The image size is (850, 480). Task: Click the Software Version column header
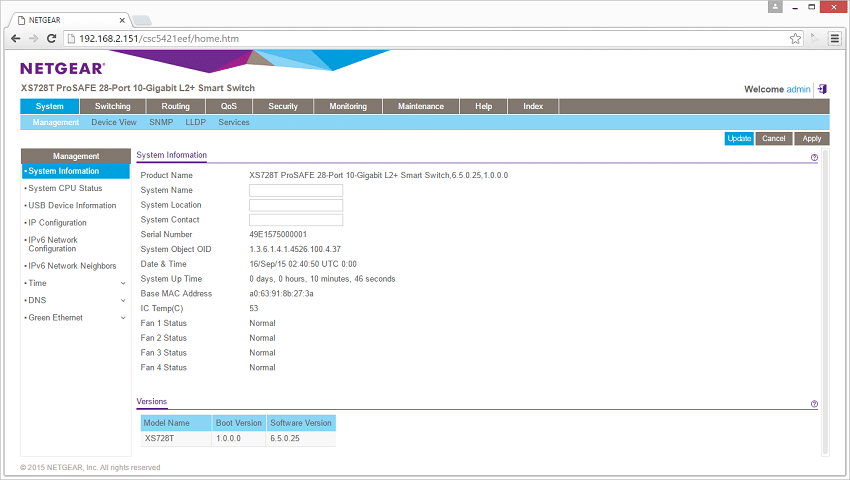pos(301,423)
